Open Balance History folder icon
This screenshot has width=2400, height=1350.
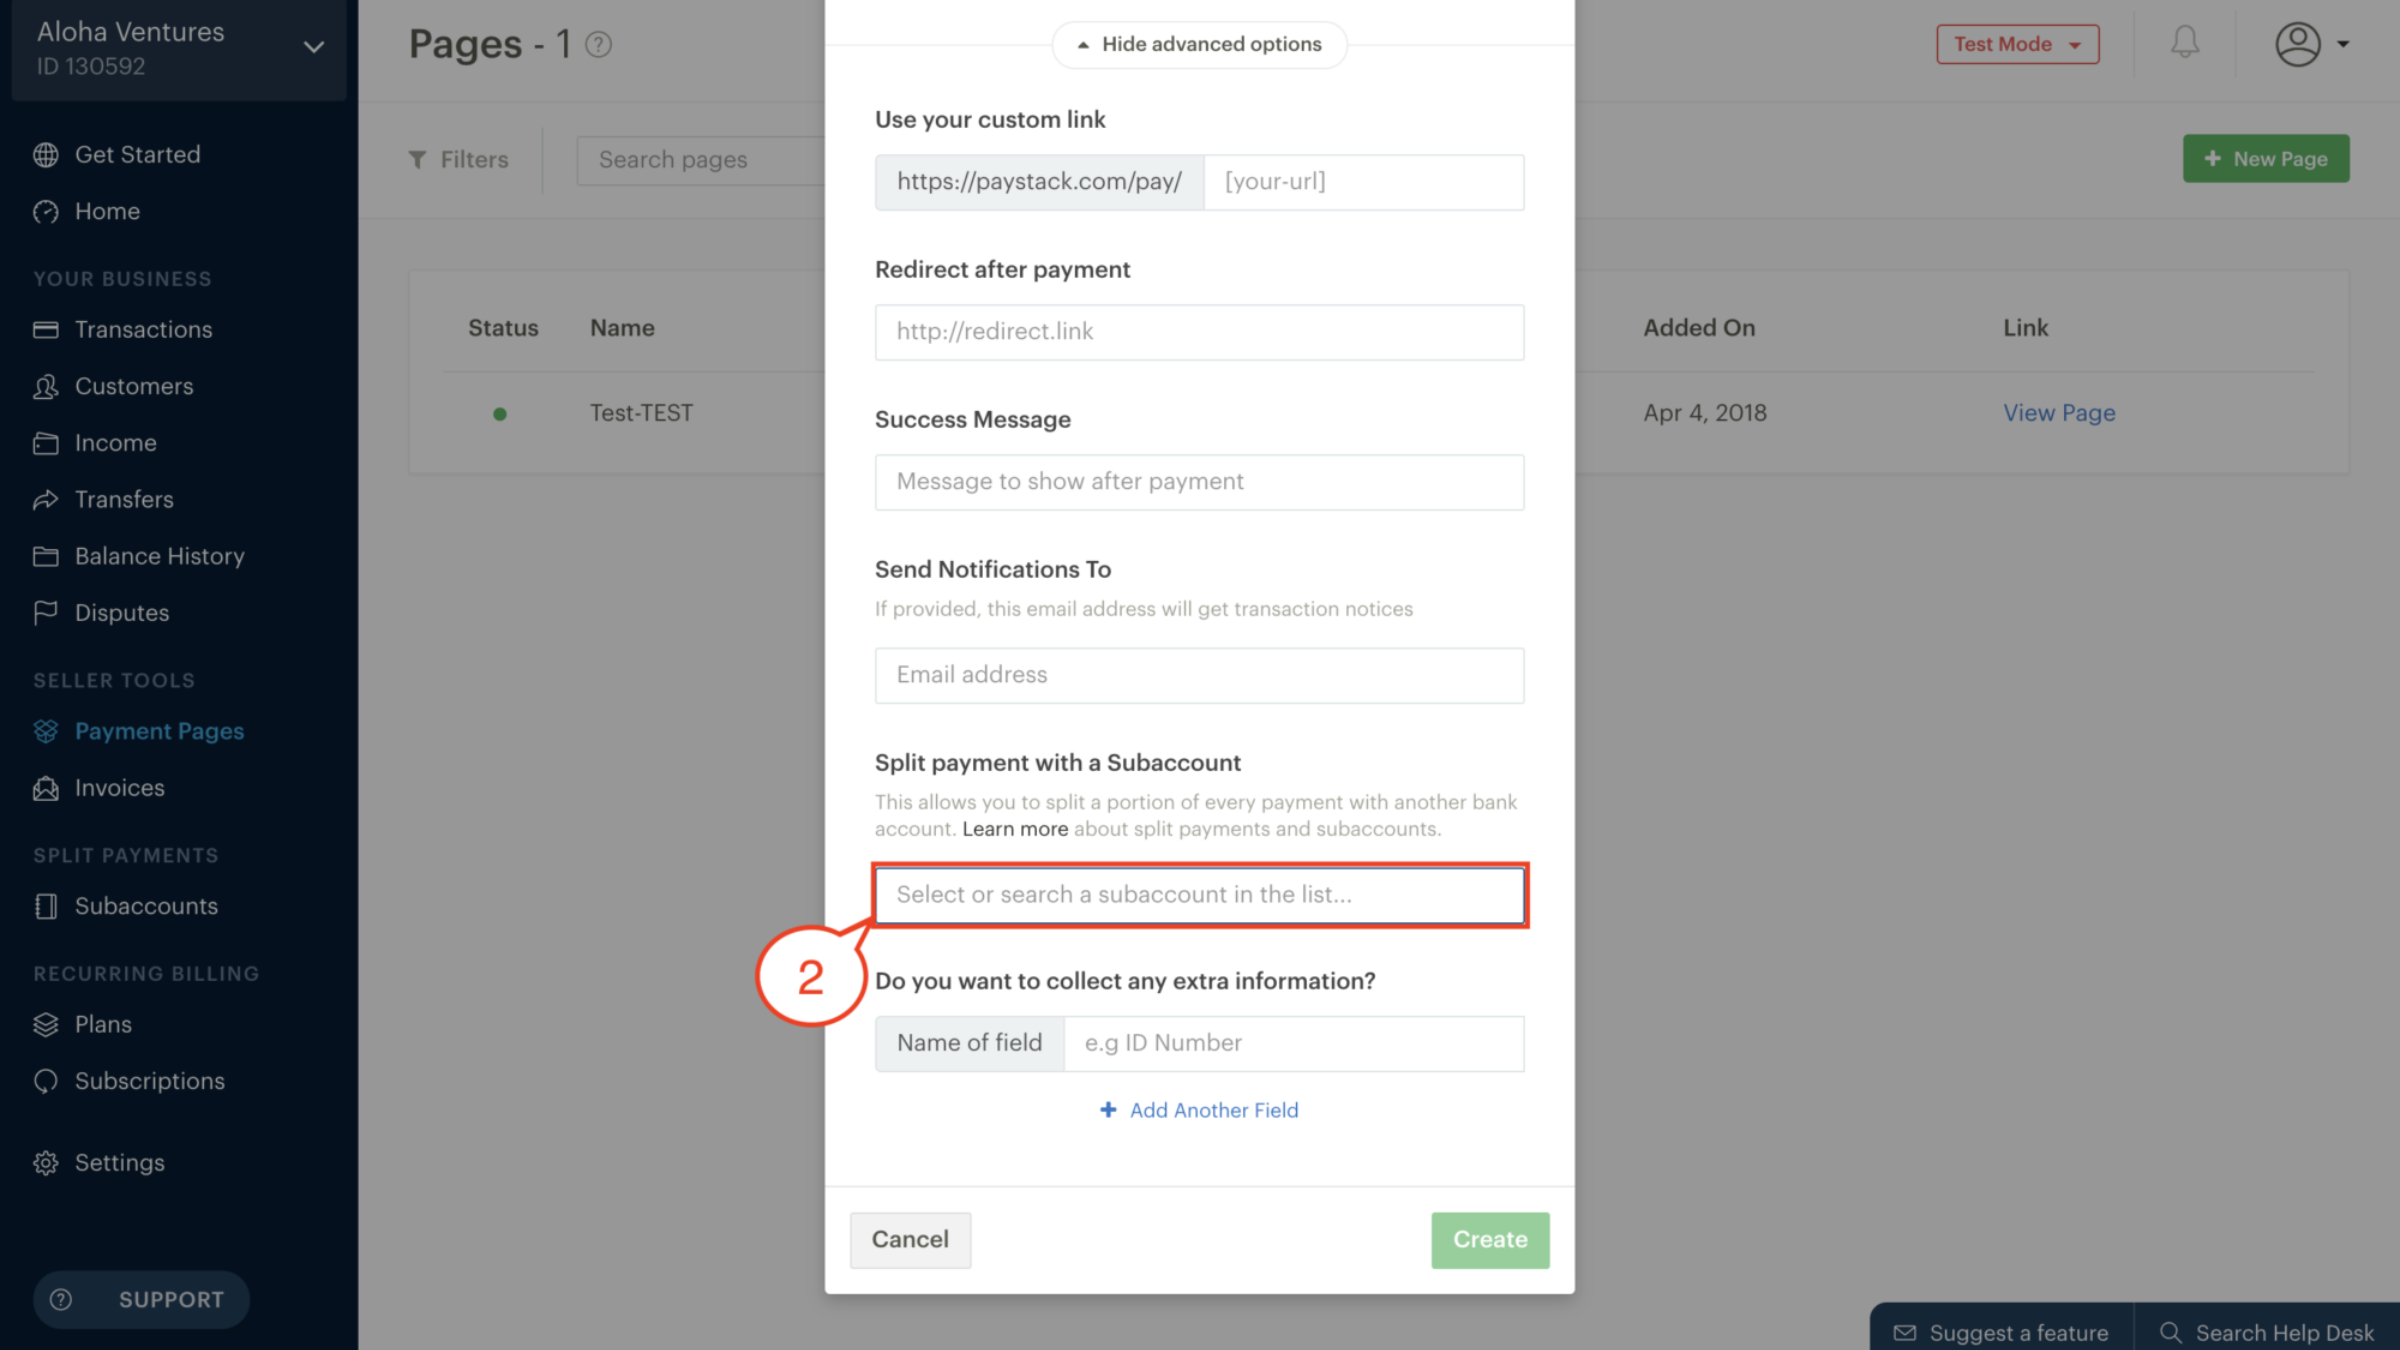(46, 556)
